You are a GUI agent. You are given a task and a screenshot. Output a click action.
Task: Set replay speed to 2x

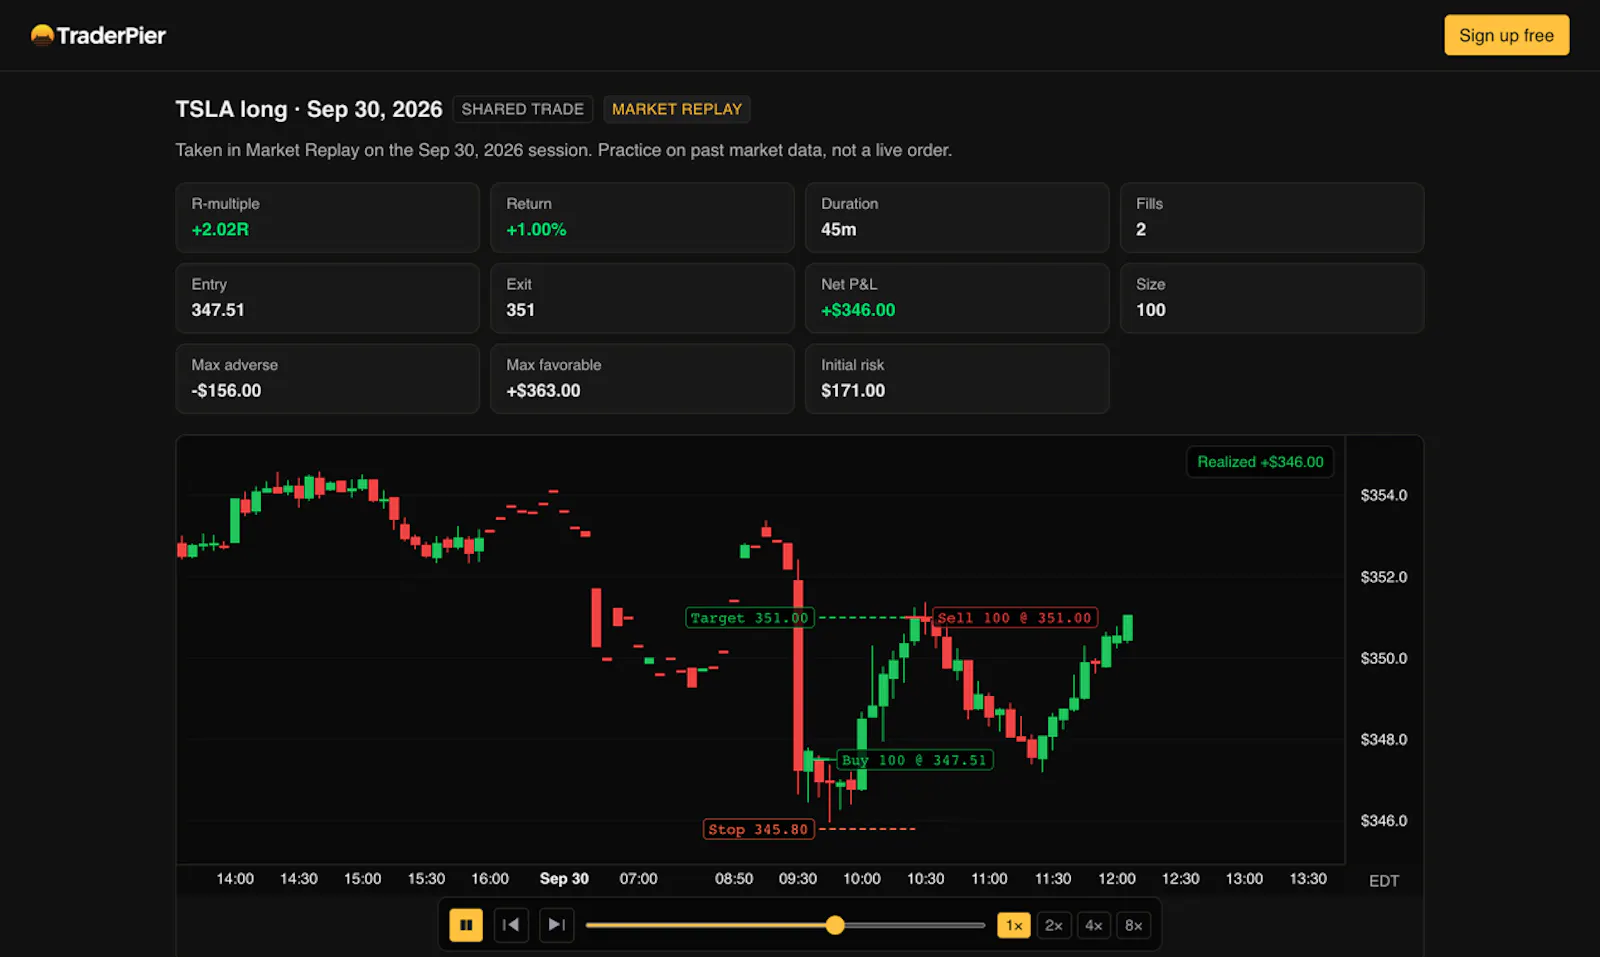coord(1054,925)
